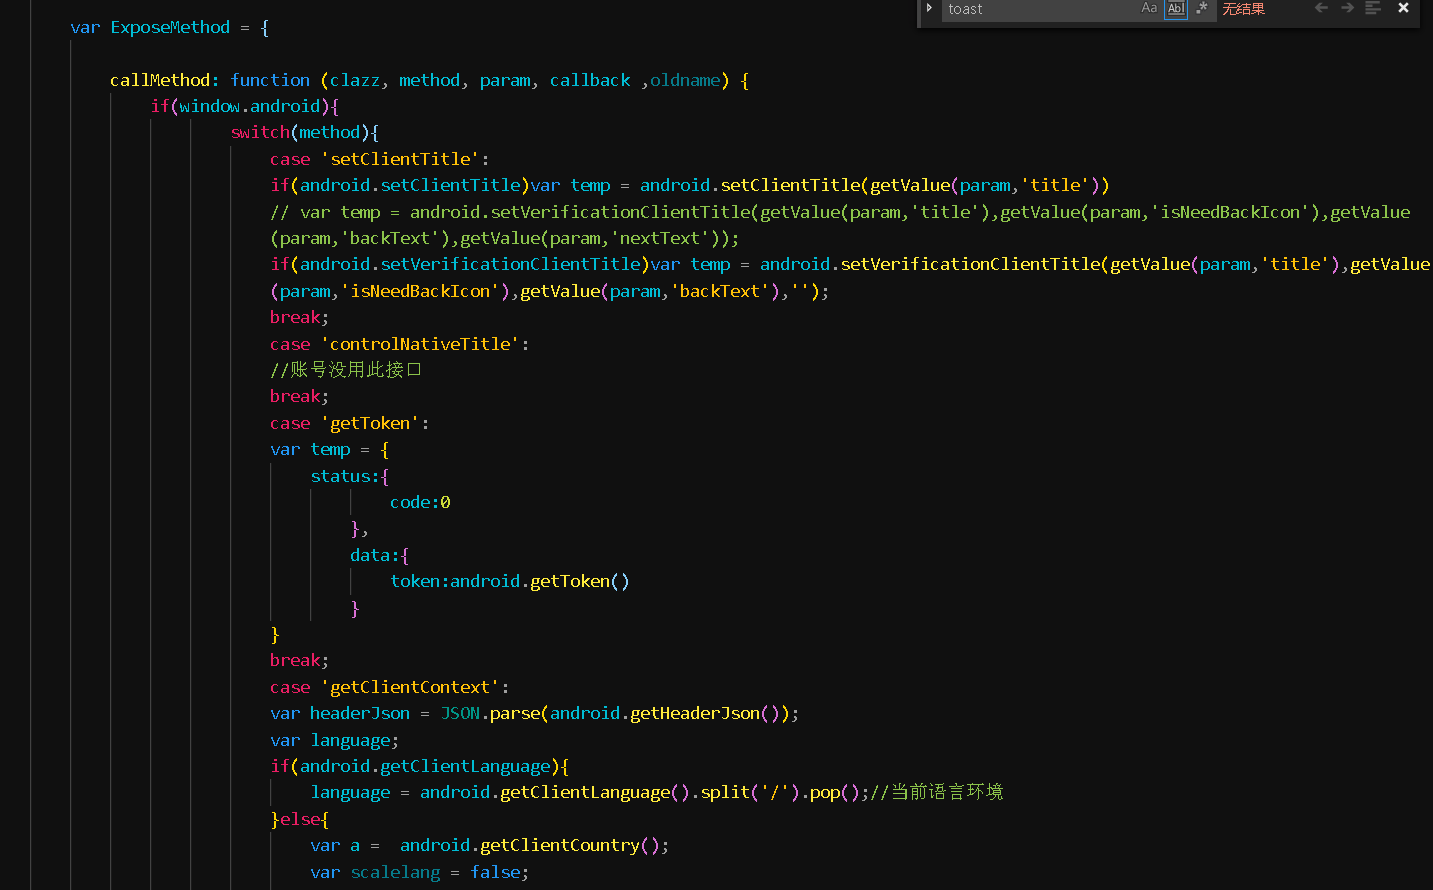Click 'android.getClientCountry()' call

click(x=530, y=845)
